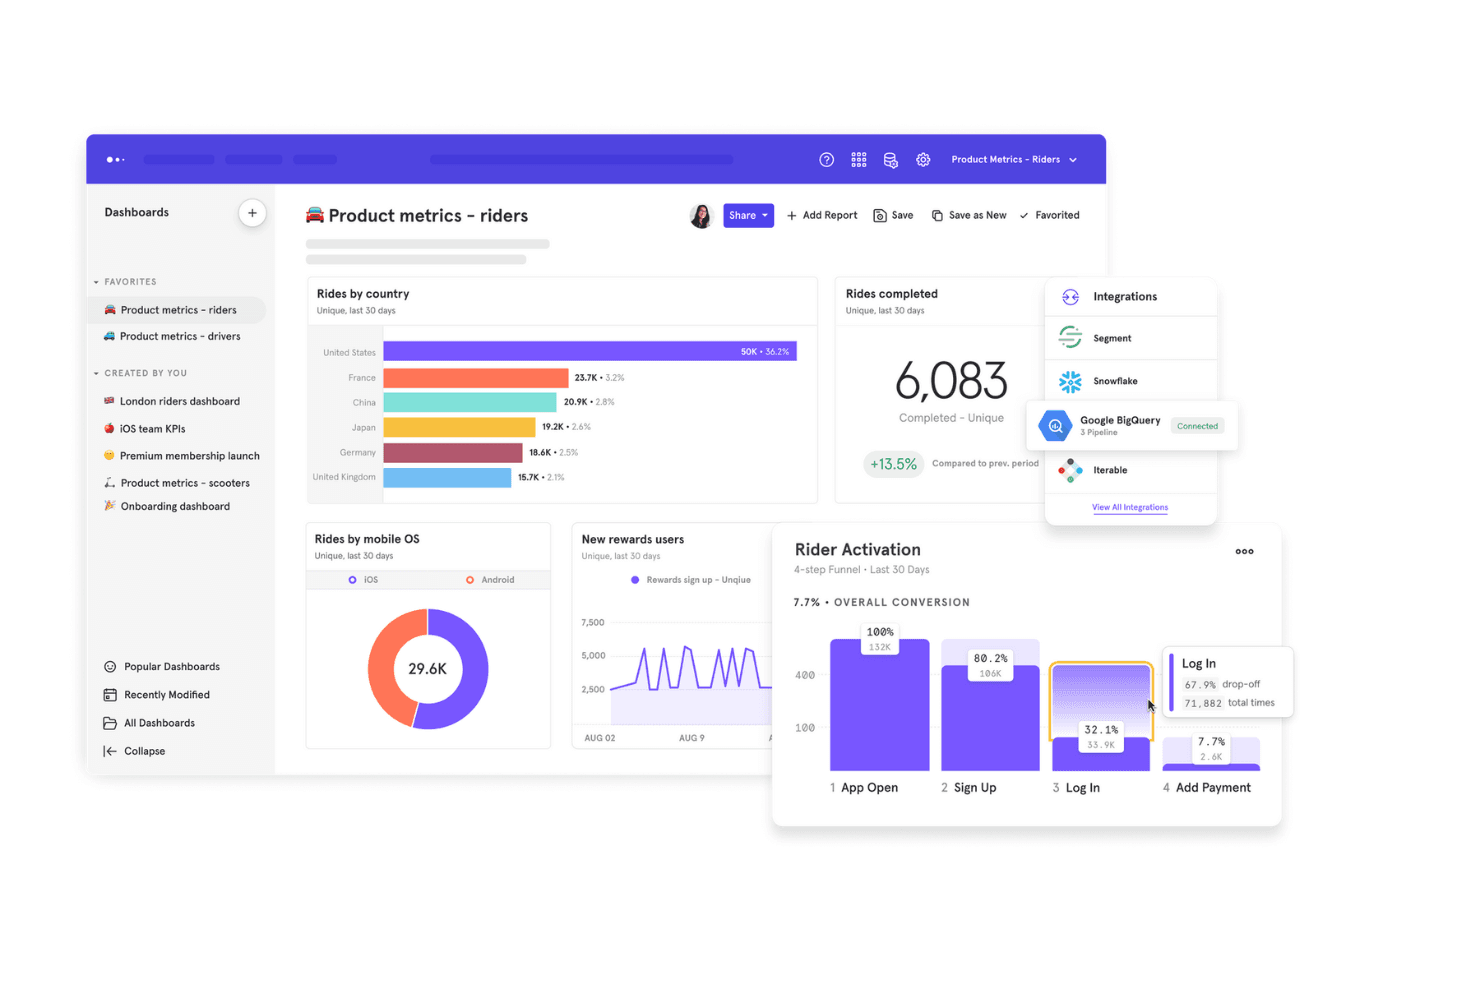Click Save as New button
The height and width of the screenshot is (987, 1480).
click(x=969, y=215)
